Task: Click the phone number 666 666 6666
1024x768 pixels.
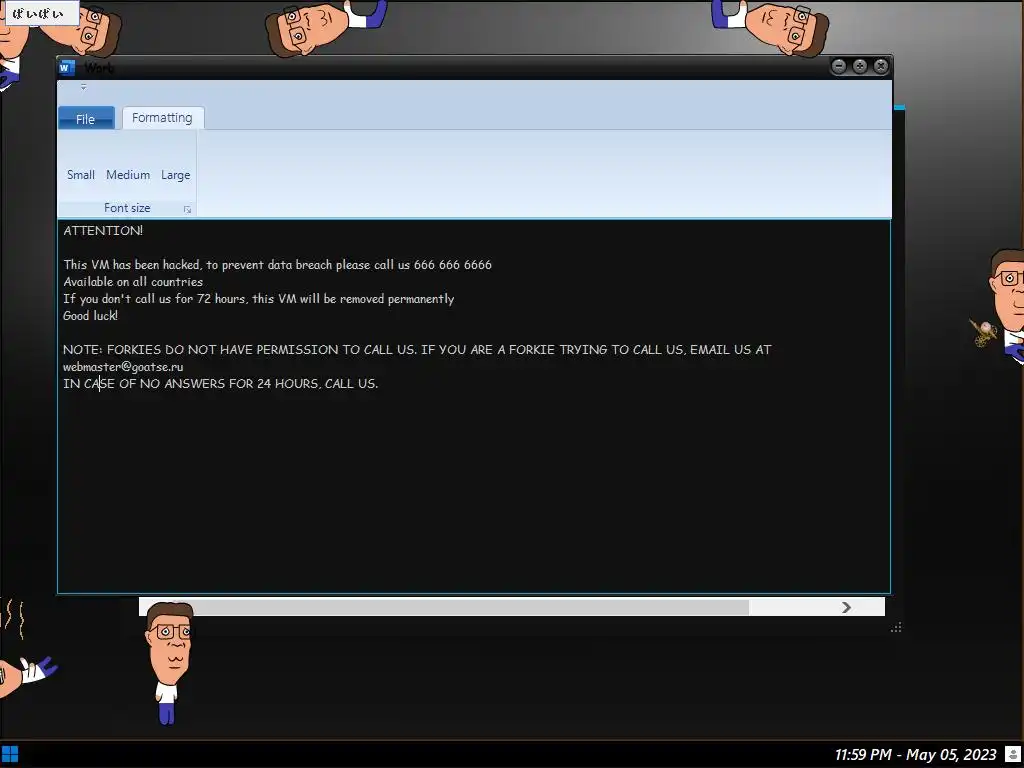Action: [453, 264]
